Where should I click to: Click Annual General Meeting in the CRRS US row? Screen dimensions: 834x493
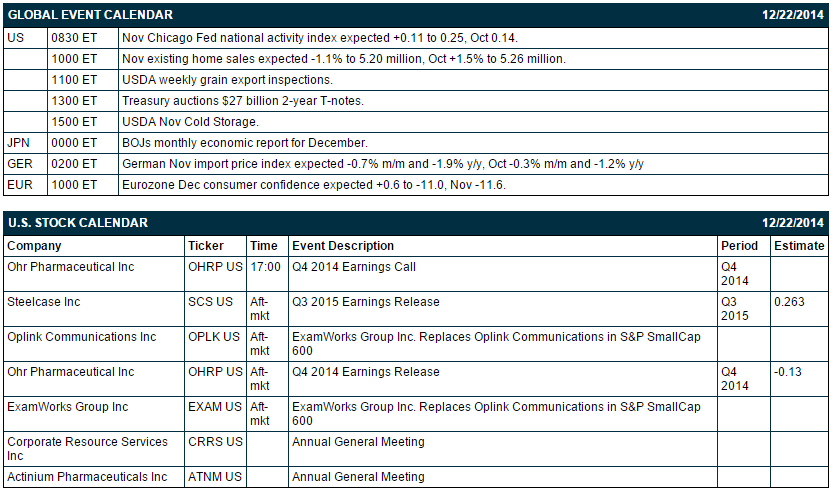358,442
